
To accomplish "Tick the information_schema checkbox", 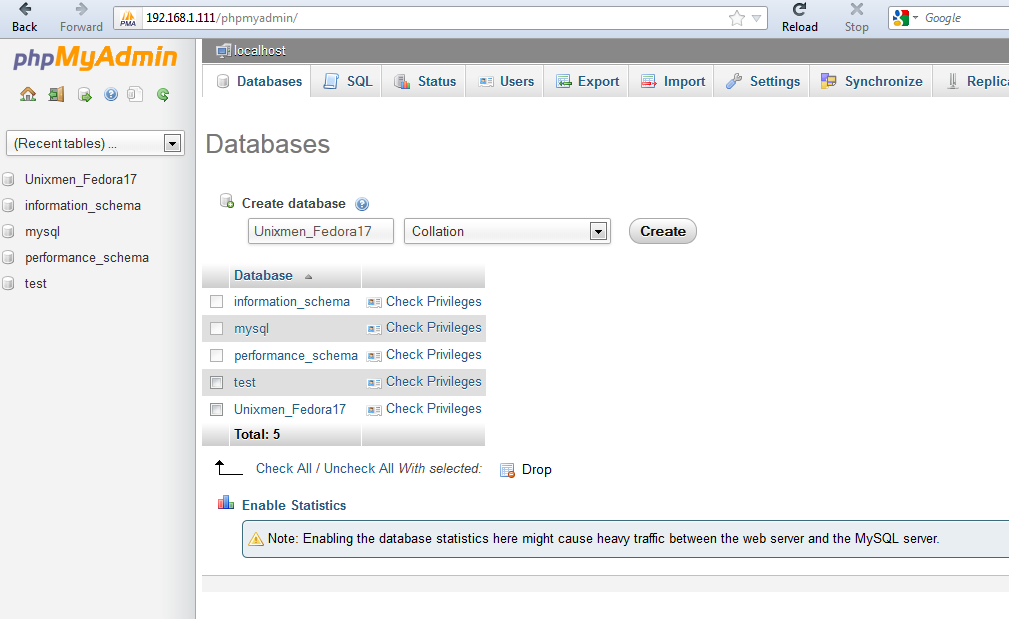I will (217, 302).
